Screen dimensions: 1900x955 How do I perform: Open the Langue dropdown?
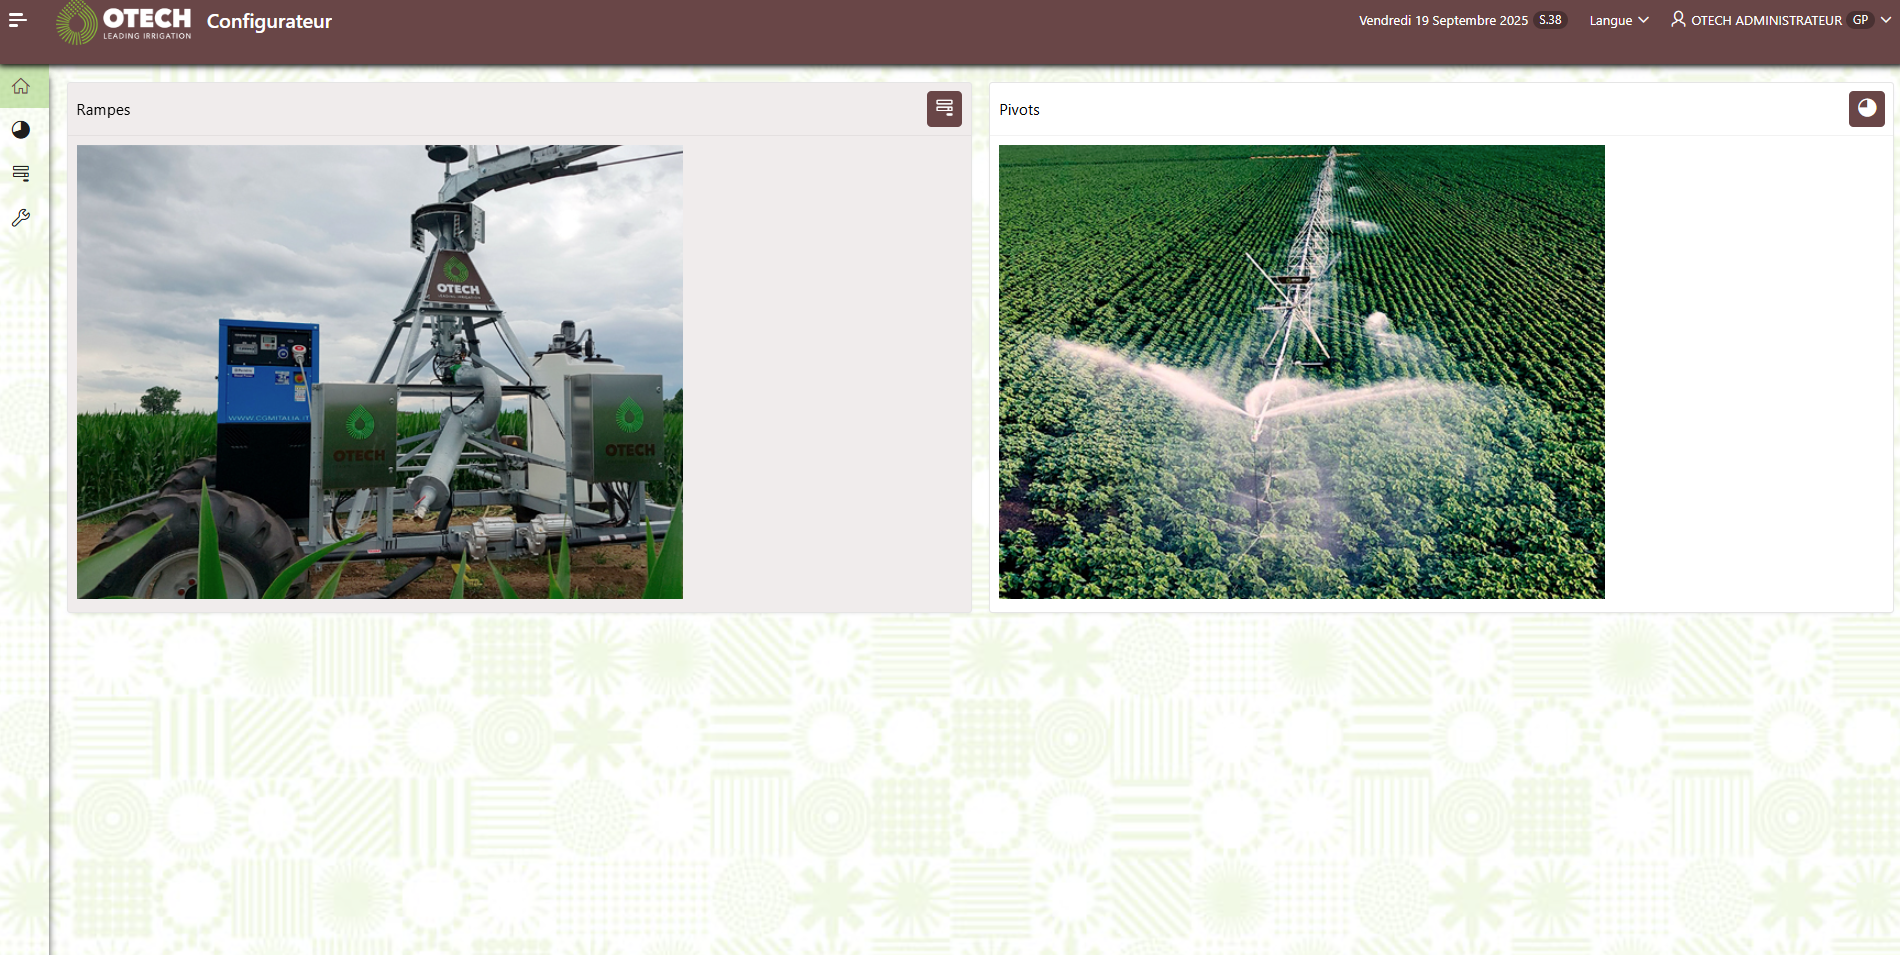click(x=1610, y=21)
